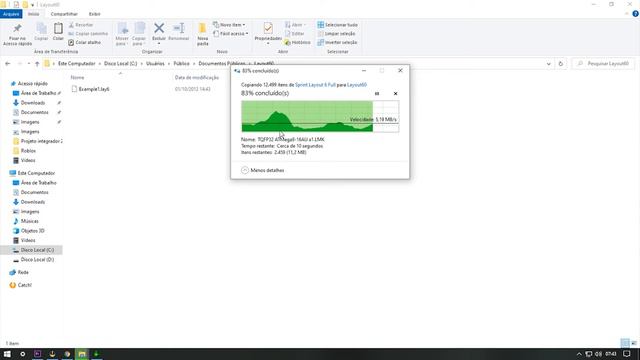Image resolution: width=640 pixels, height=360 pixels.
Task: Click Disco Local (C:) in address breadcrumb
Action: pyautogui.click(x=120, y=64)
